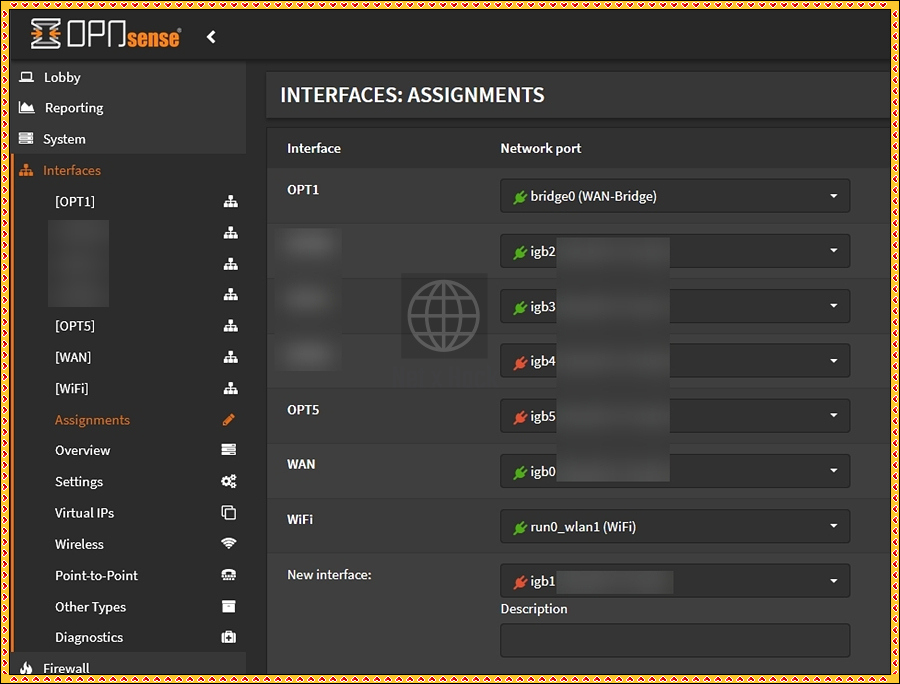Open the OPT5 igb5 port dropdown
Viewport: 900px width, 684px height.
click(675, 416)
